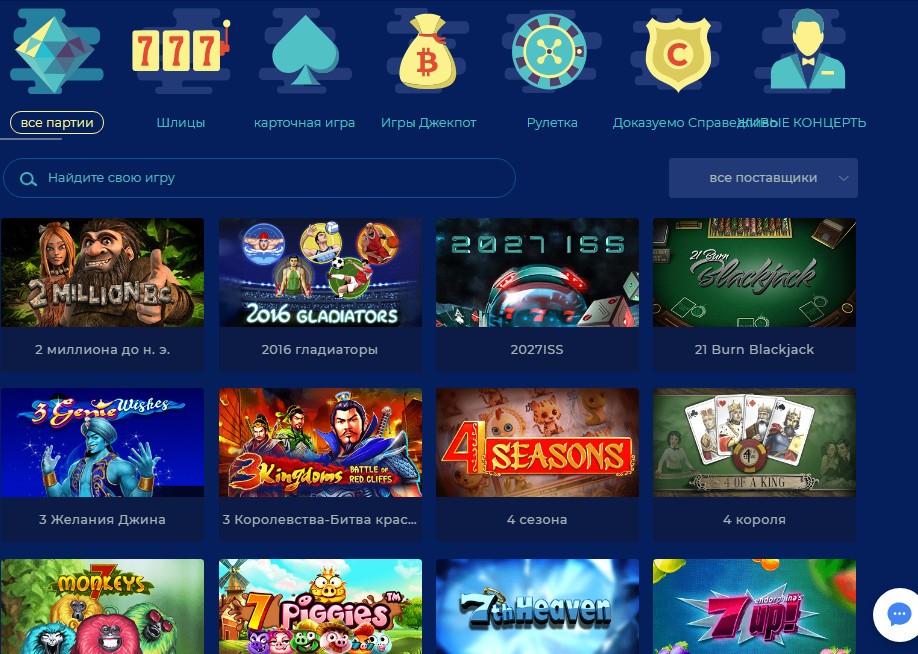Switch to the 'все партии' tab
The image size is (918, 654).
57,123
